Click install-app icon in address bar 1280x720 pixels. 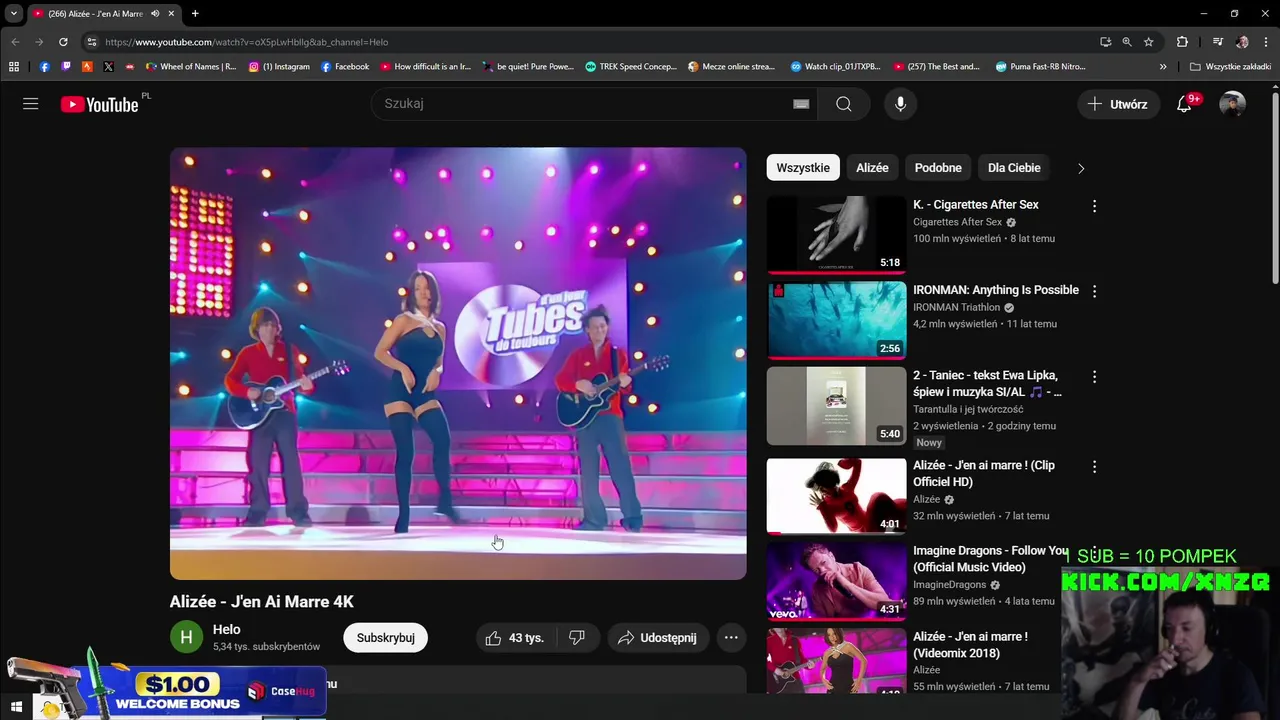[x=1105, y=42]
